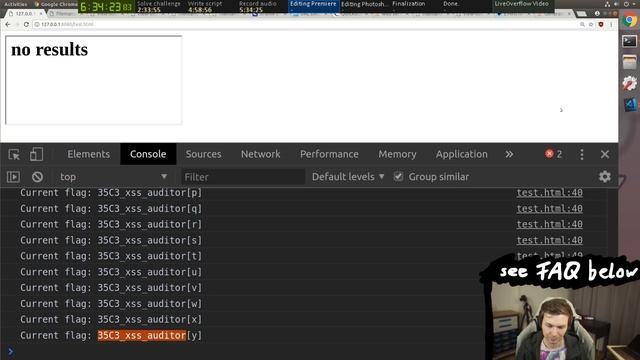Select the inspect element picker icon

pyautogui.click(x=14, y=154)
